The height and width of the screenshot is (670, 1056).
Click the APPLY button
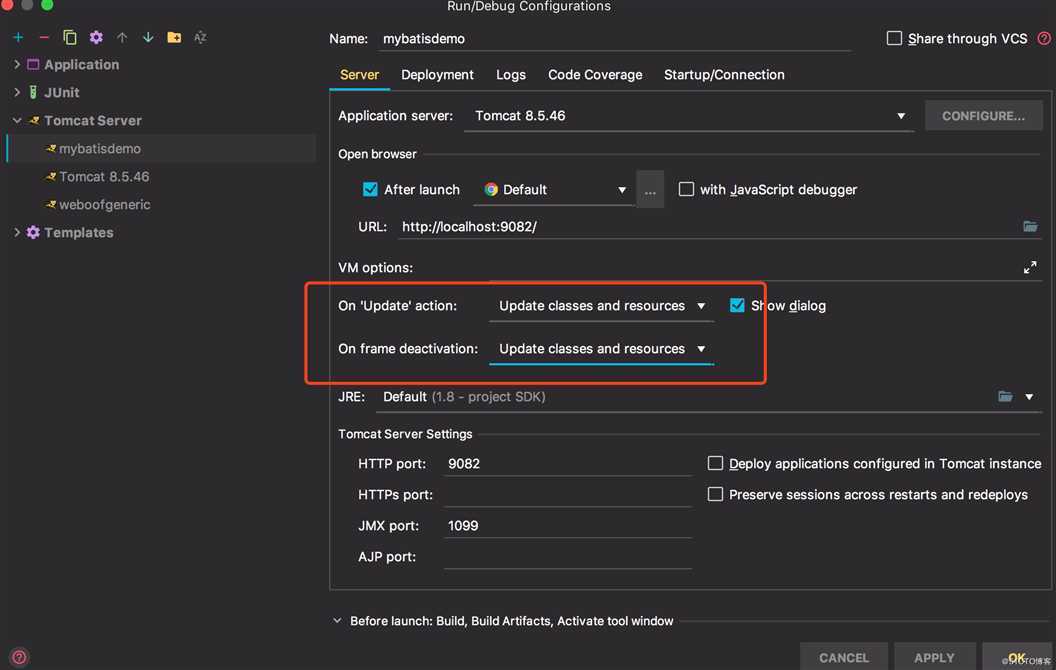tap(933, 657)
